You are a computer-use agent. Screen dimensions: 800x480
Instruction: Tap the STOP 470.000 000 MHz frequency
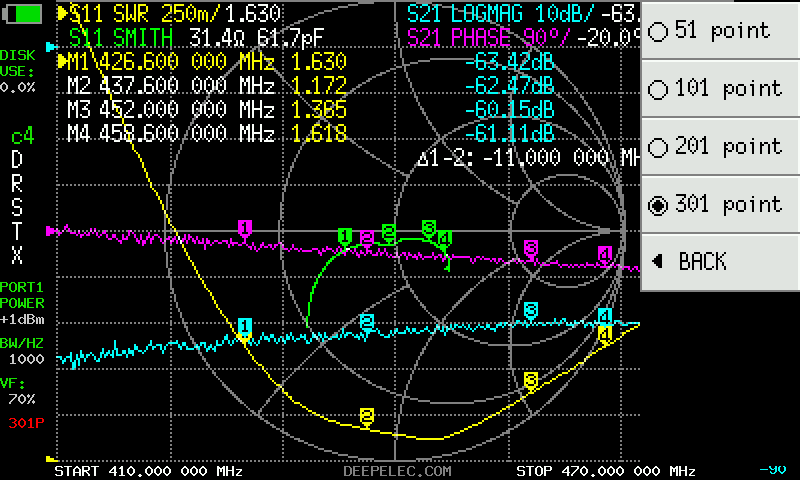tap(606, 471)
